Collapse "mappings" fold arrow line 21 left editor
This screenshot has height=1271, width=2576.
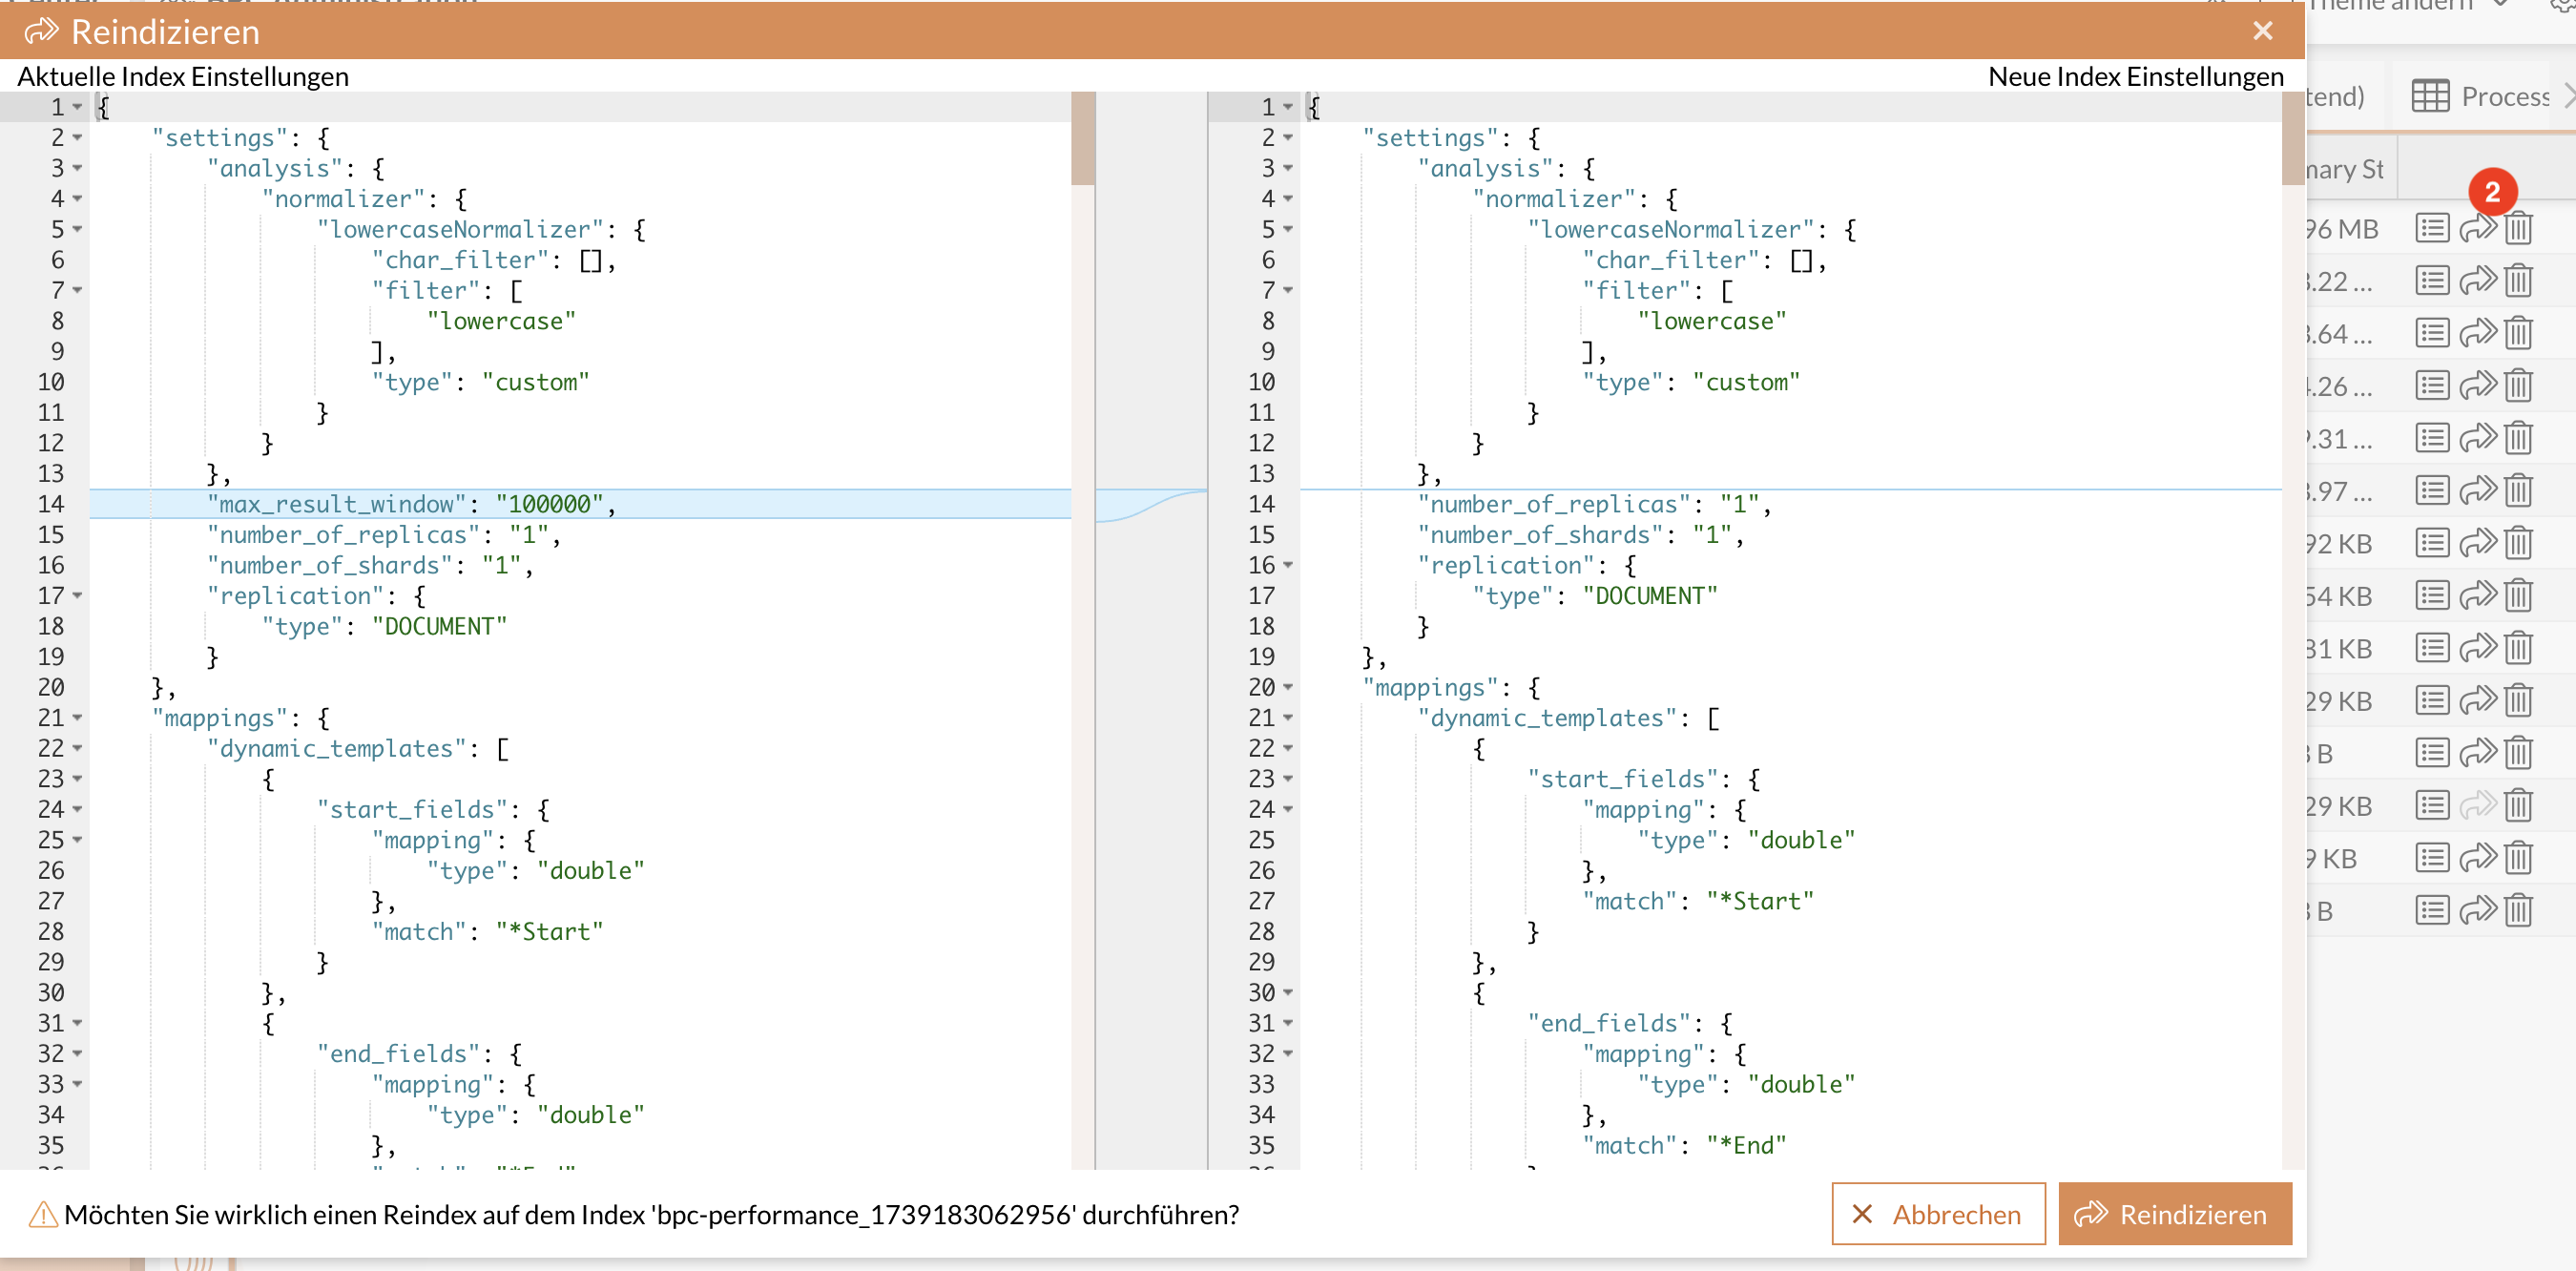77,718
